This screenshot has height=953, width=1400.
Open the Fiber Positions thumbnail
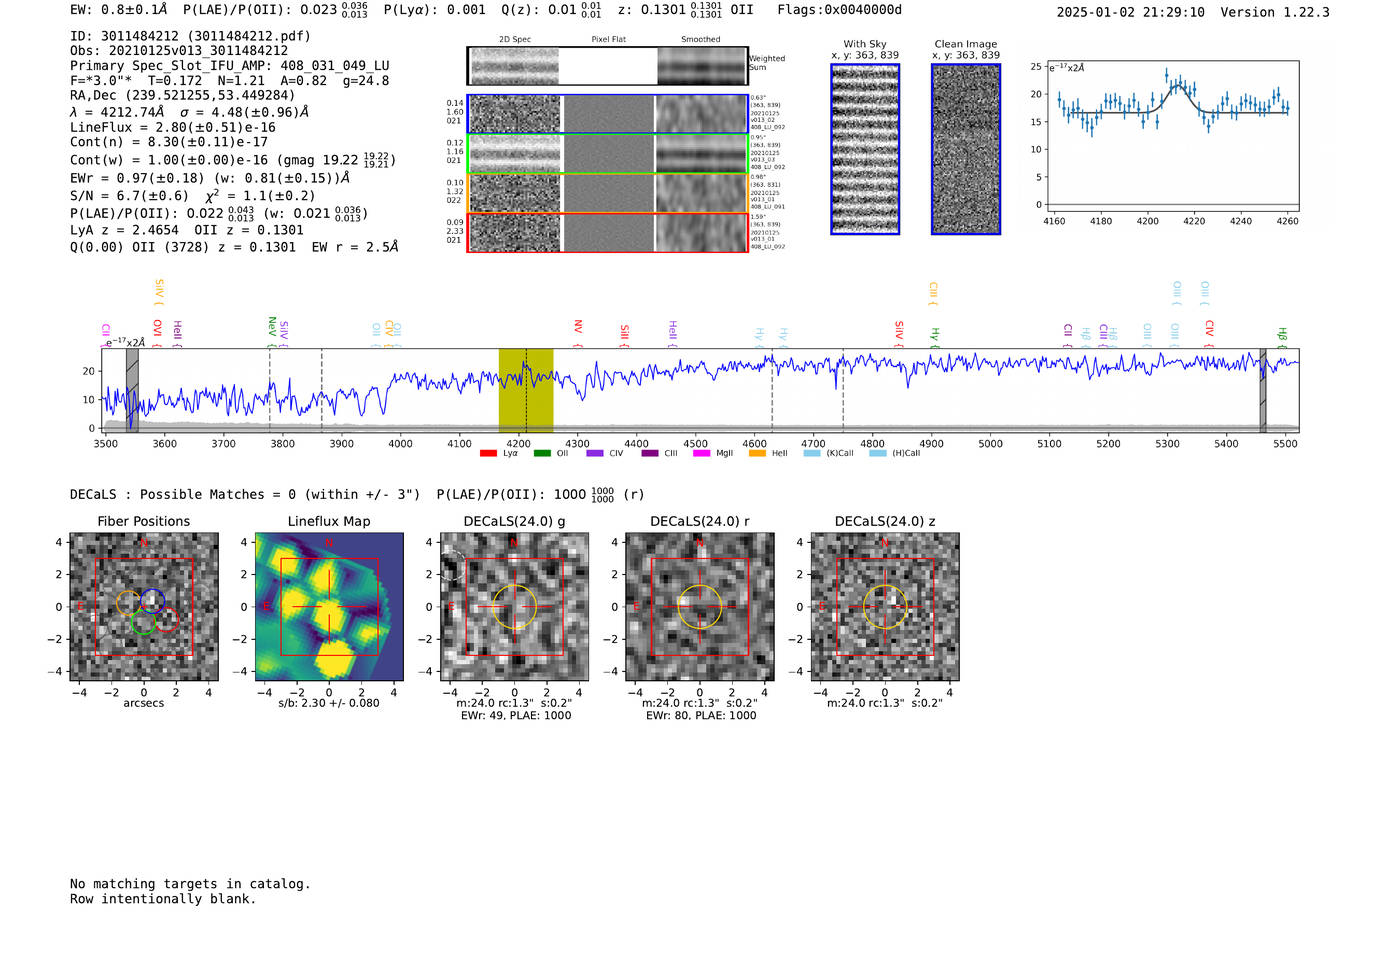click(144, 606)
